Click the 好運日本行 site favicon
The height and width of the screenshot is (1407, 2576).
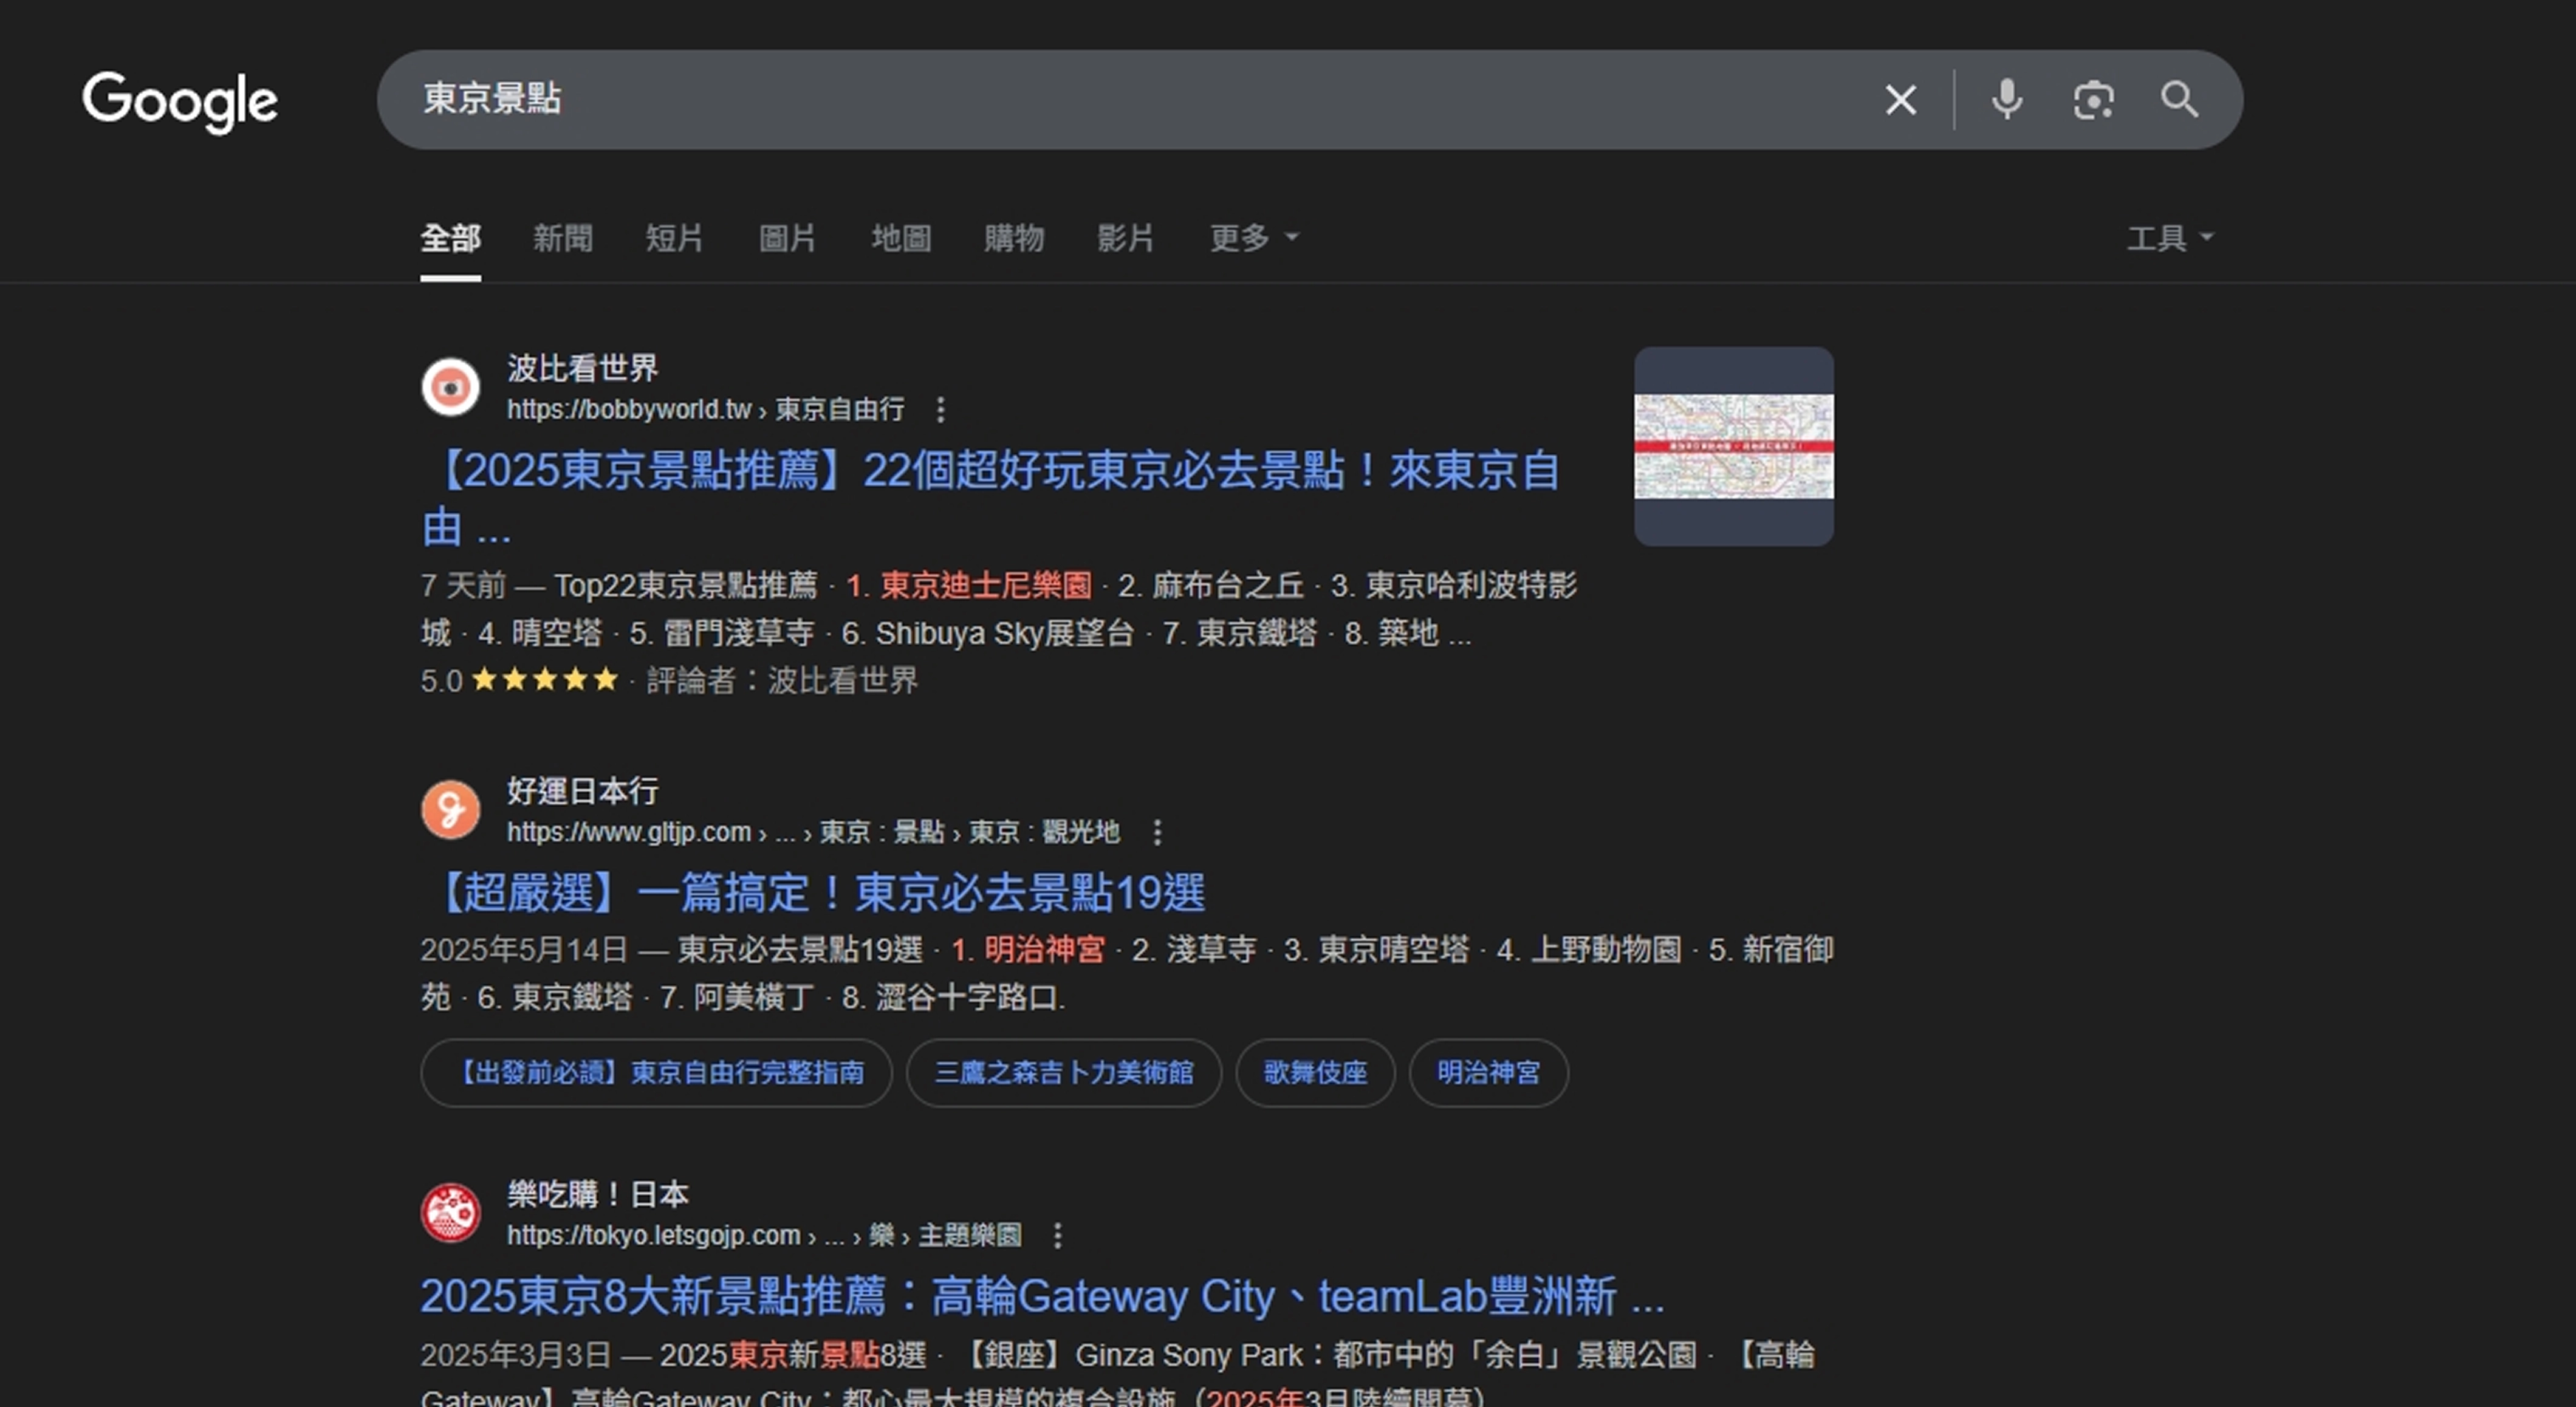pos(450,810)
